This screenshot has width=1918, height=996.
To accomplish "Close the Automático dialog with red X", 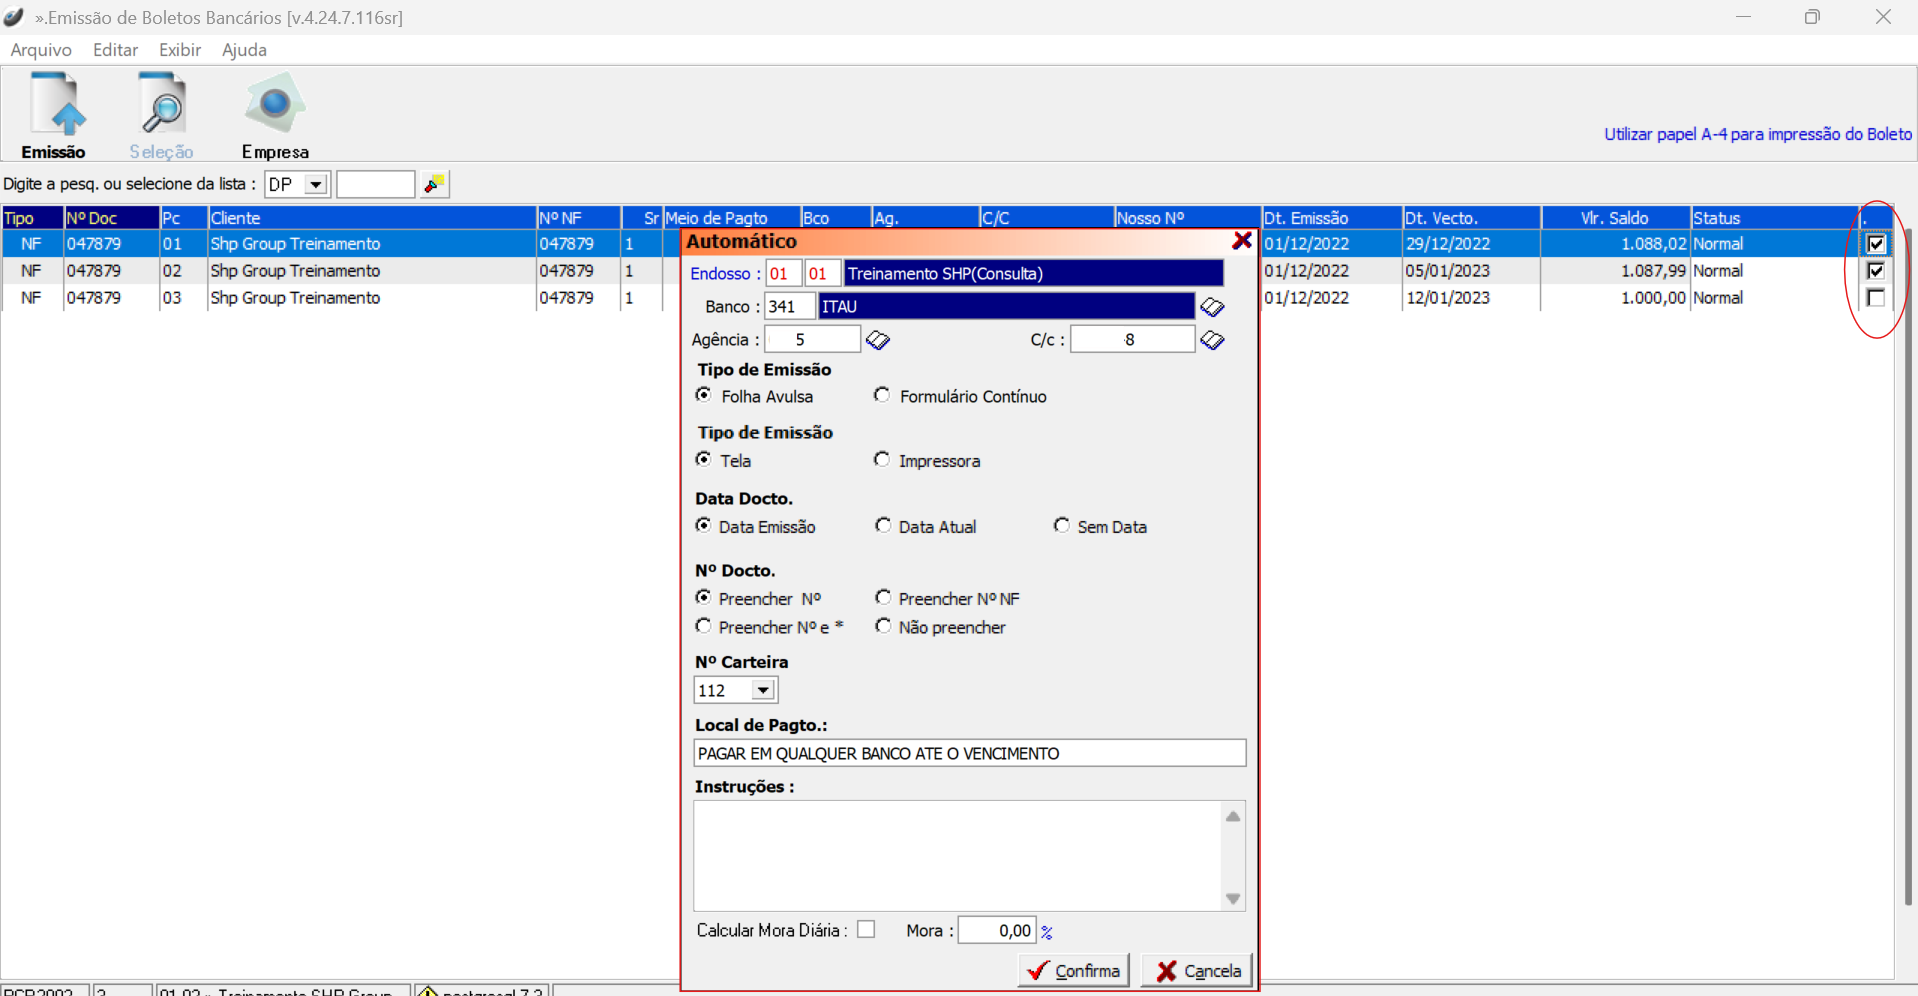I will [x=1242, y=241].
